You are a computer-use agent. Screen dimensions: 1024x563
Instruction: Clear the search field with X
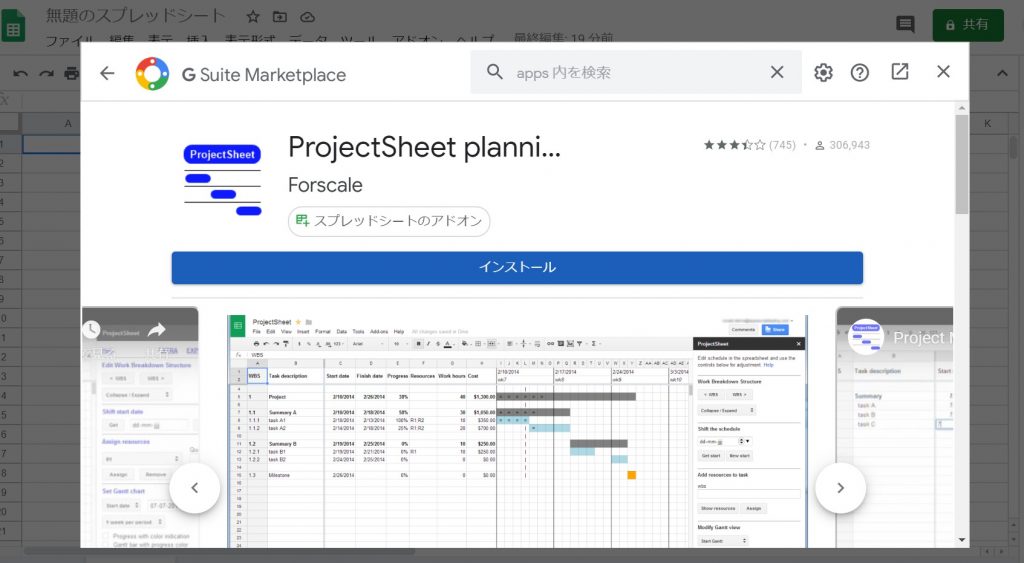point(776,72)
